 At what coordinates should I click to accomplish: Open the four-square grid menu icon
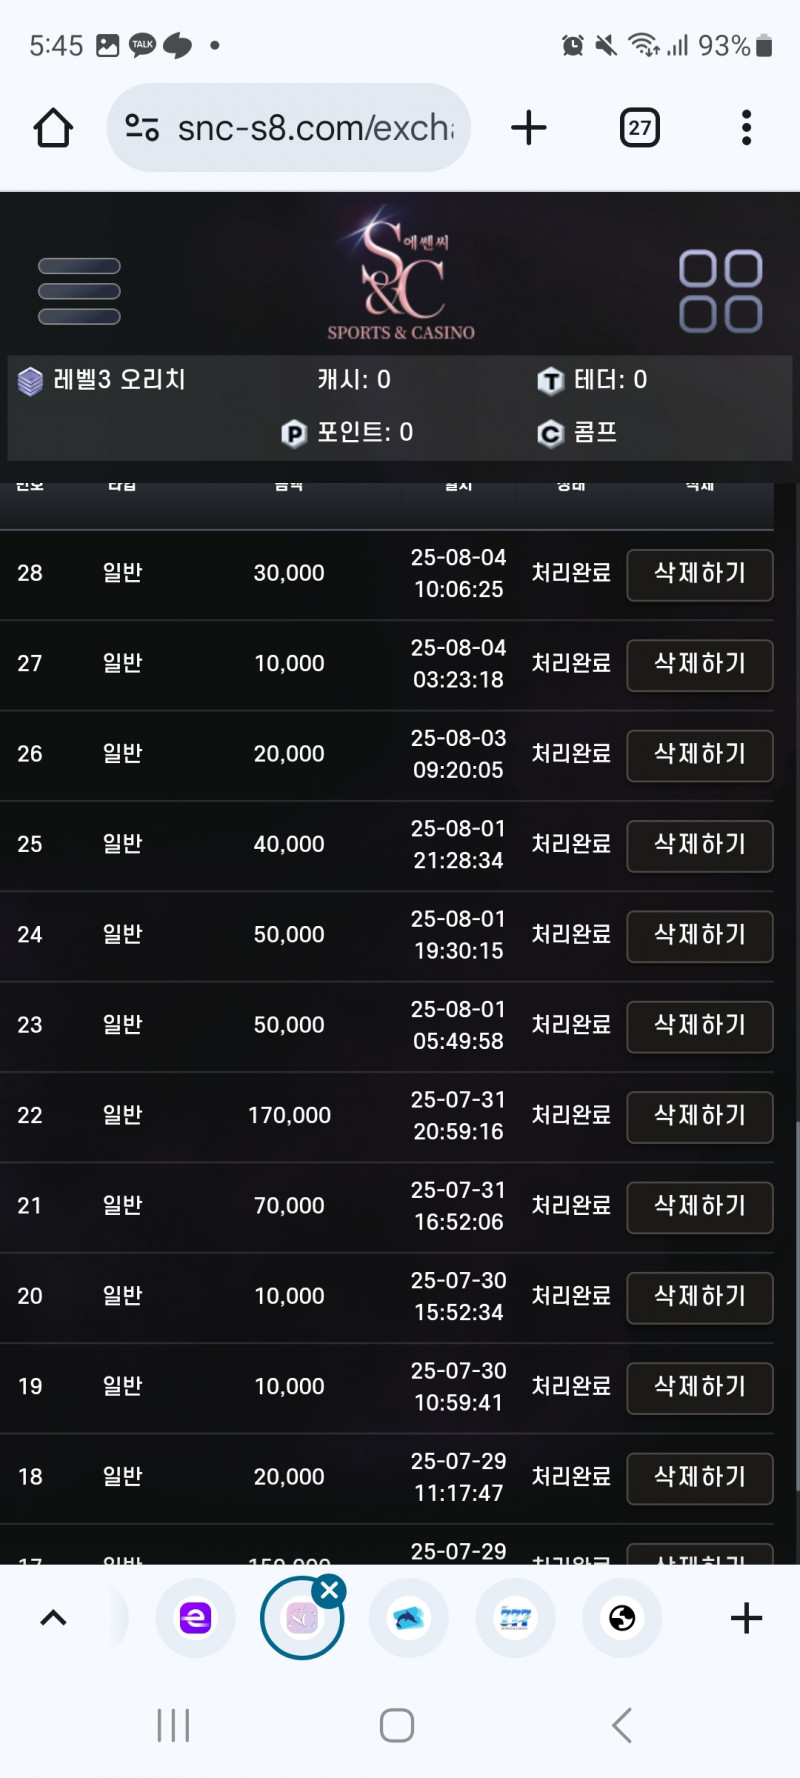pyautogui.click(x=720, y=291)
